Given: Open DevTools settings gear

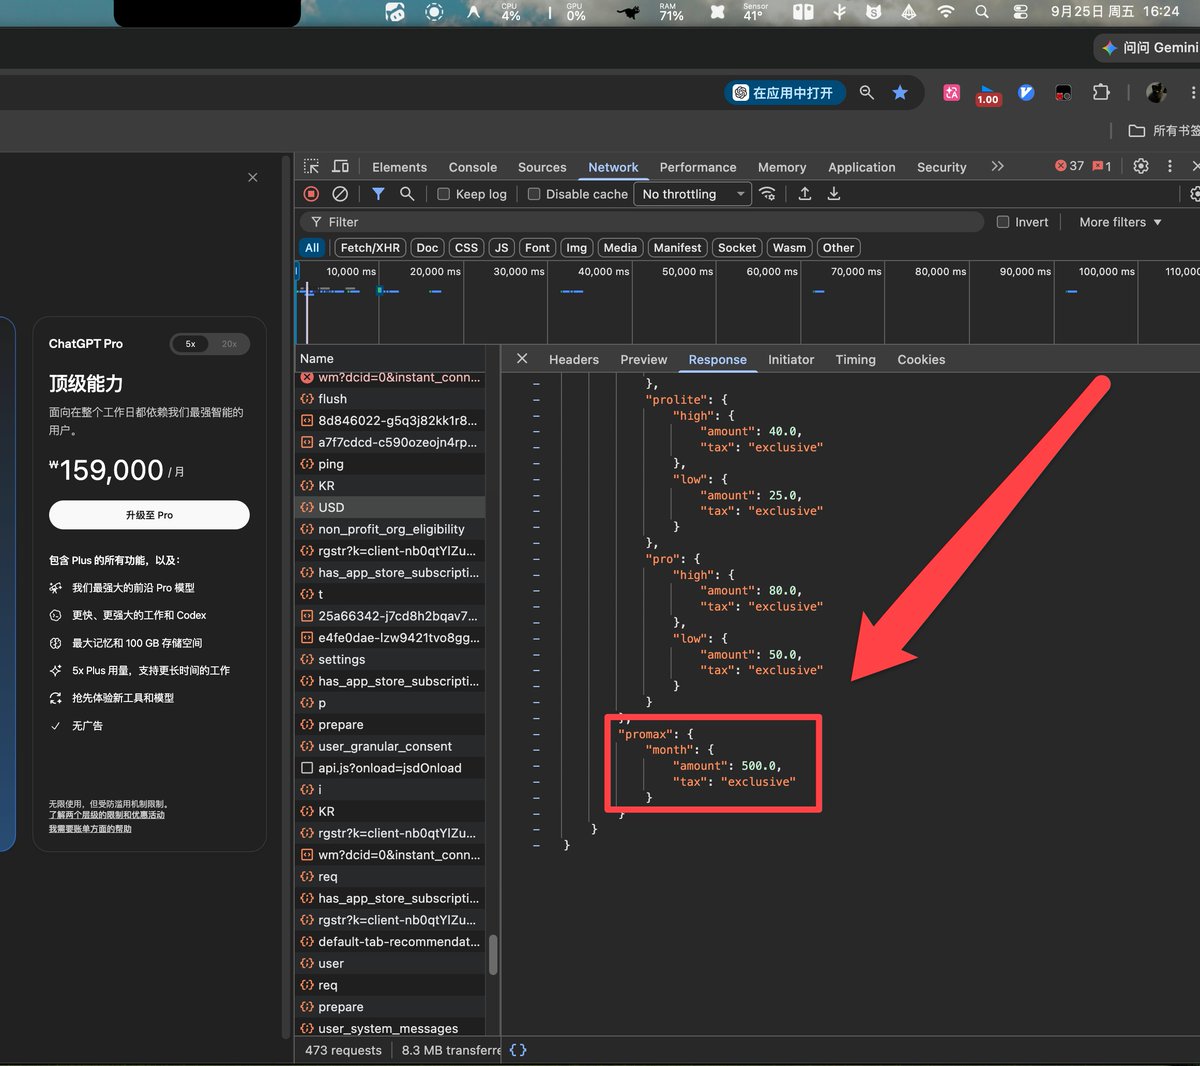Looking at the screenshot, I should click(x=1141, y=166).
